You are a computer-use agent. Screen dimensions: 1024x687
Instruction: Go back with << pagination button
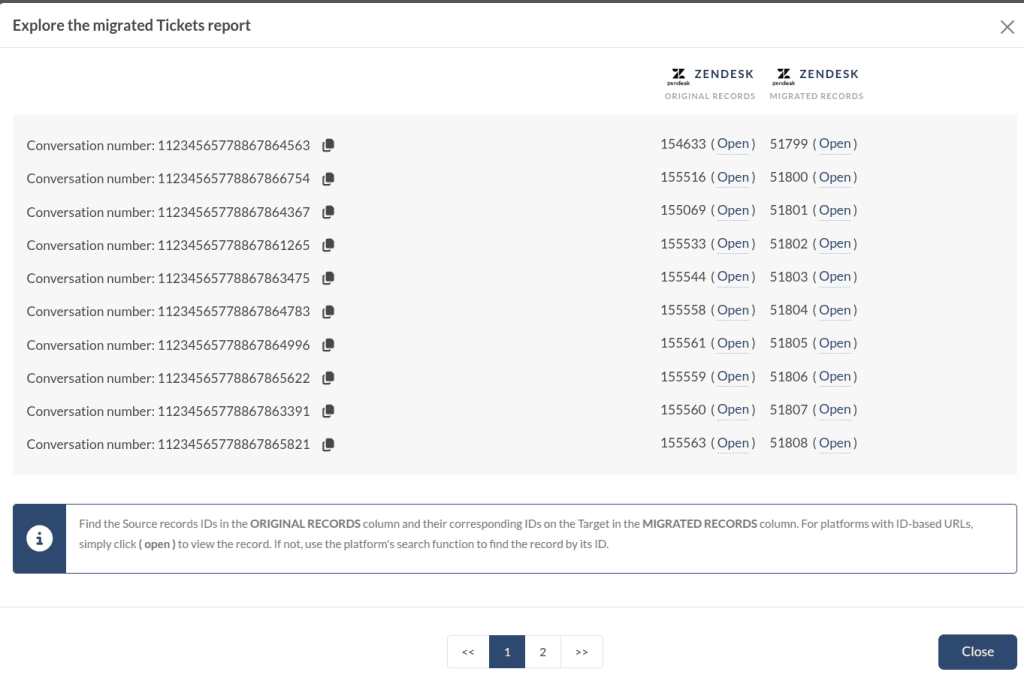point(468,652)
